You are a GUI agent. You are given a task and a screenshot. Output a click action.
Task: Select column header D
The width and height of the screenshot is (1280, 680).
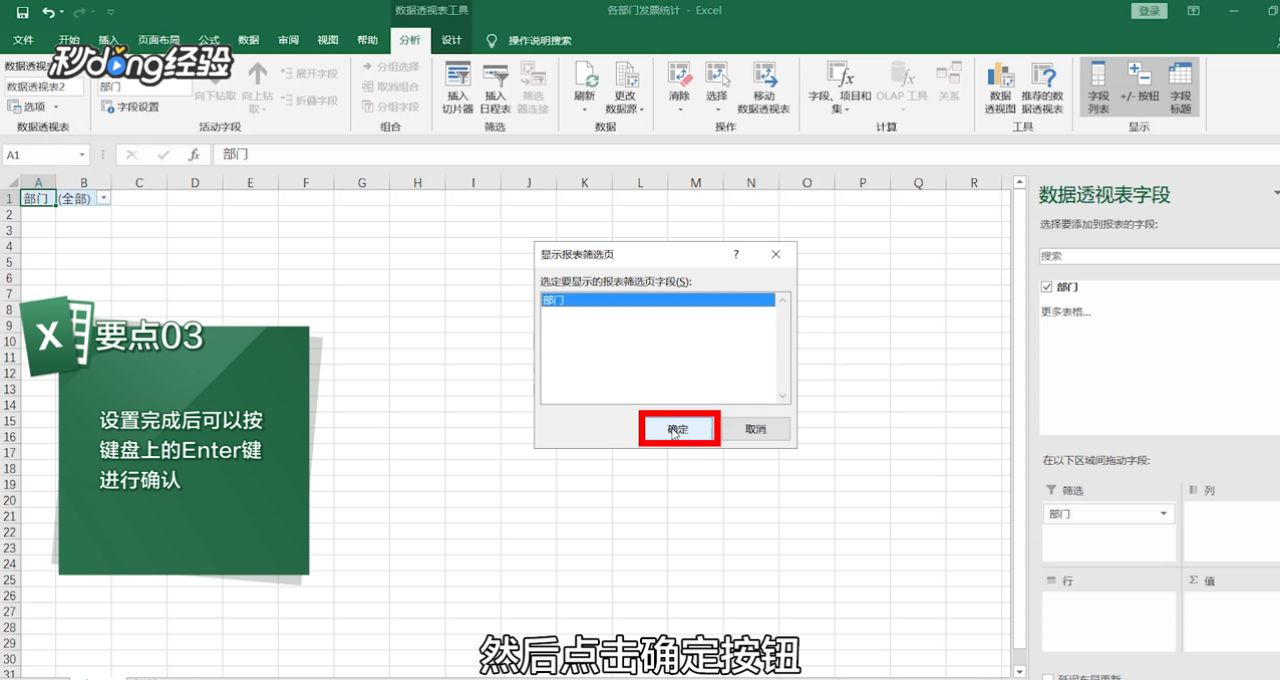(x=194, y=183)
